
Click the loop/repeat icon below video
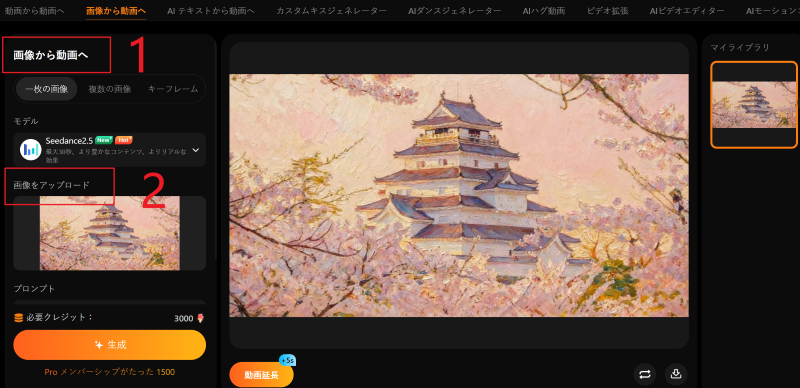[x=645, y=374]
